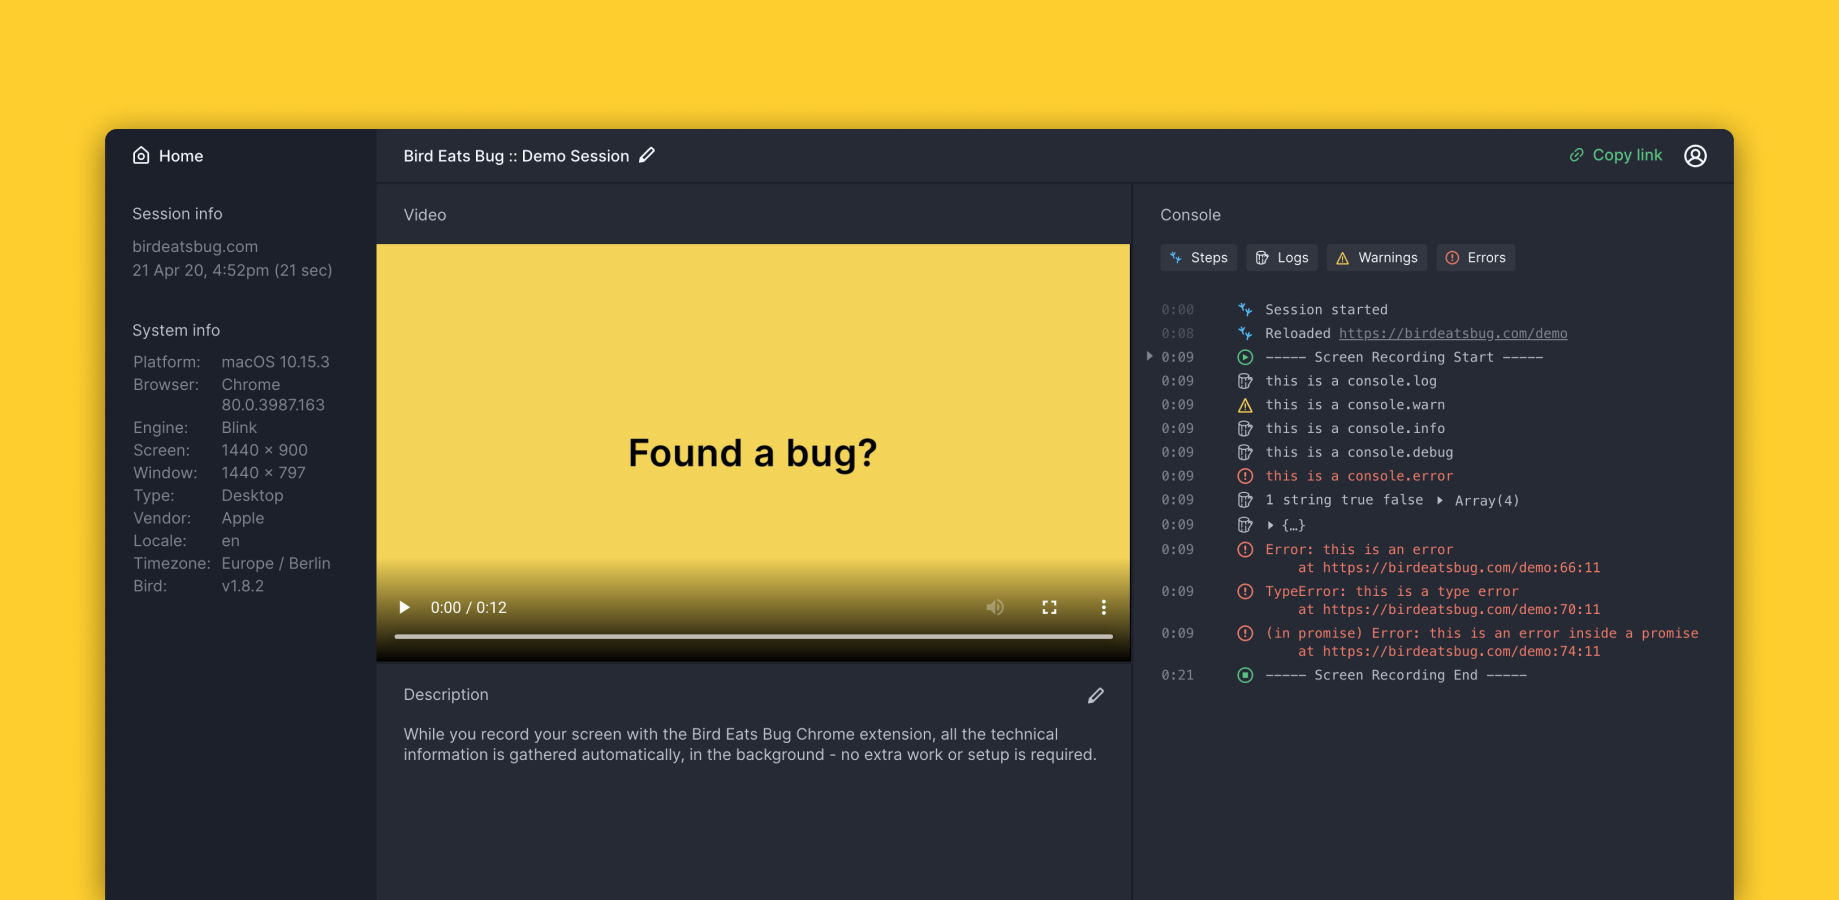Click the 'Error: this is an error' icon
The height and width of the screenshot is (900, 1839).
1245,549
